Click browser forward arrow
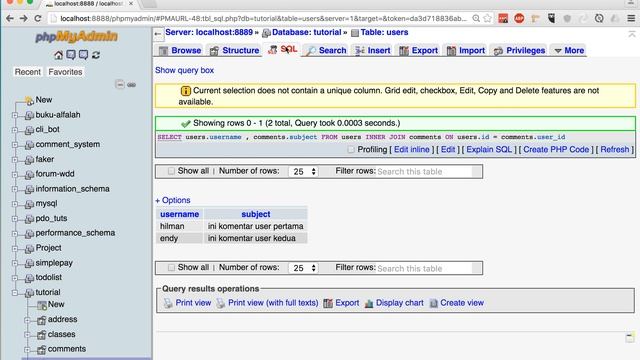Image resolution: width=640 pixels, height=360 pixels. 24,18
